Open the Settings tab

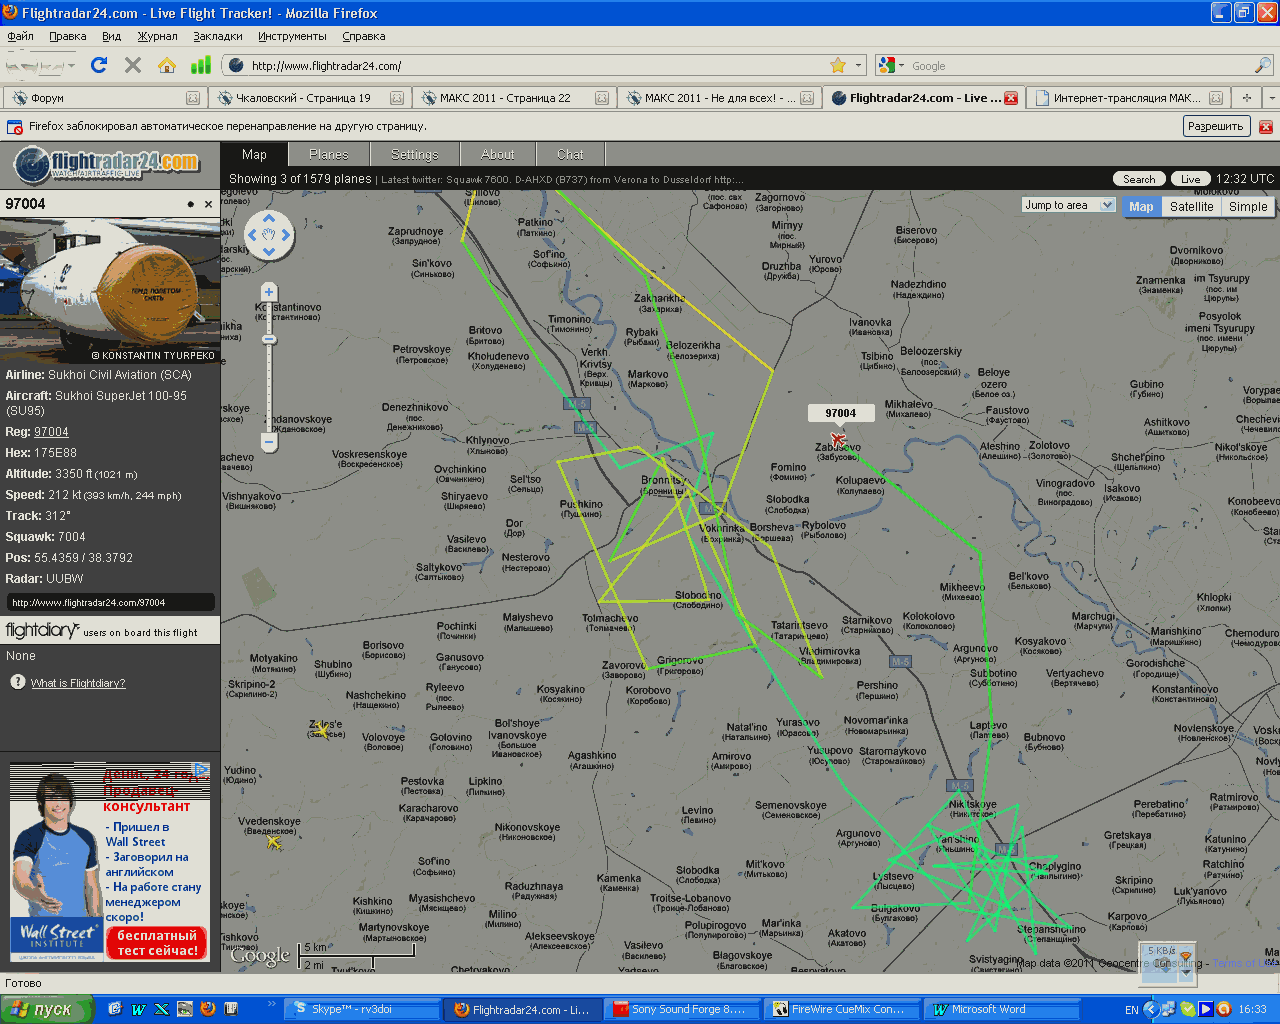pos(415,154)
